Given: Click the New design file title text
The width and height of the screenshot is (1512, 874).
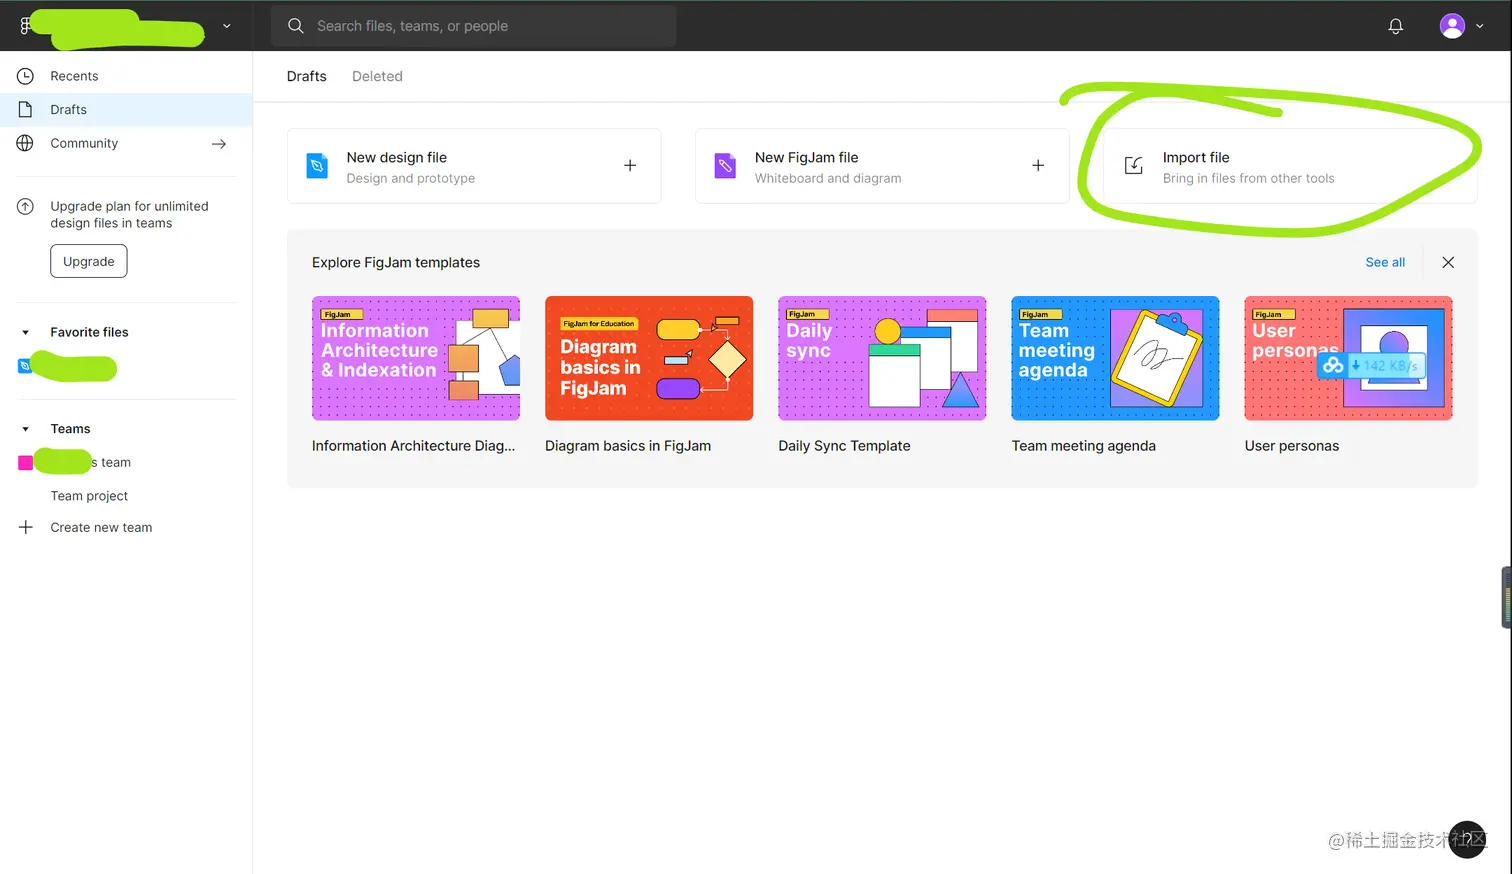Looking at the screenshot, I should tap(397, 157).
